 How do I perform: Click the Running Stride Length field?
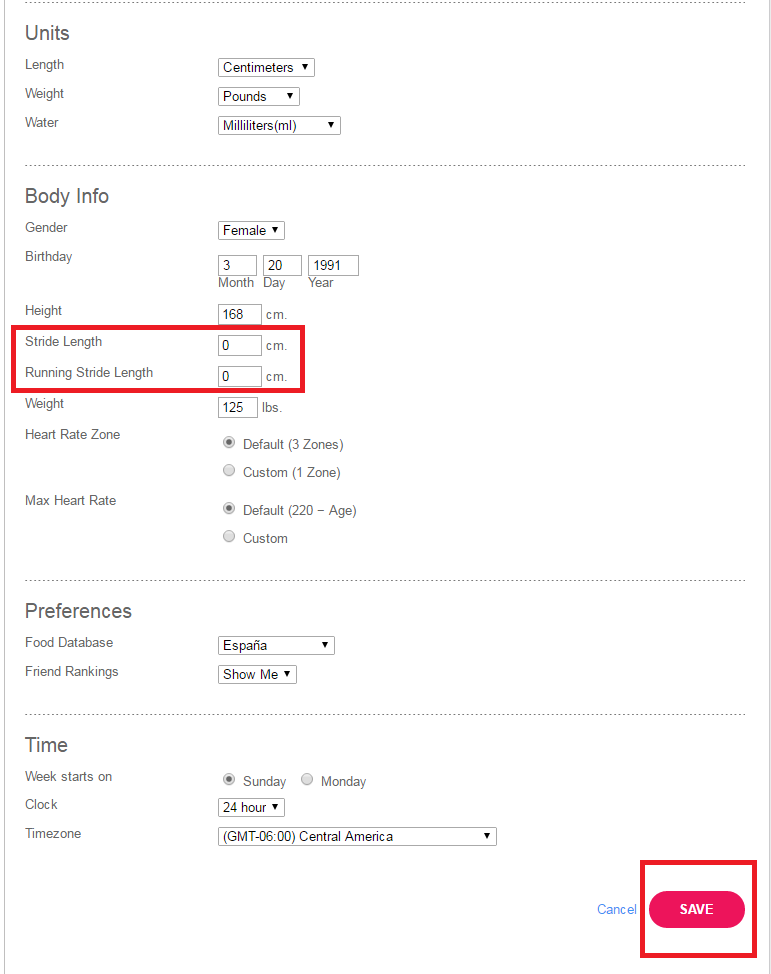[240, 377]
